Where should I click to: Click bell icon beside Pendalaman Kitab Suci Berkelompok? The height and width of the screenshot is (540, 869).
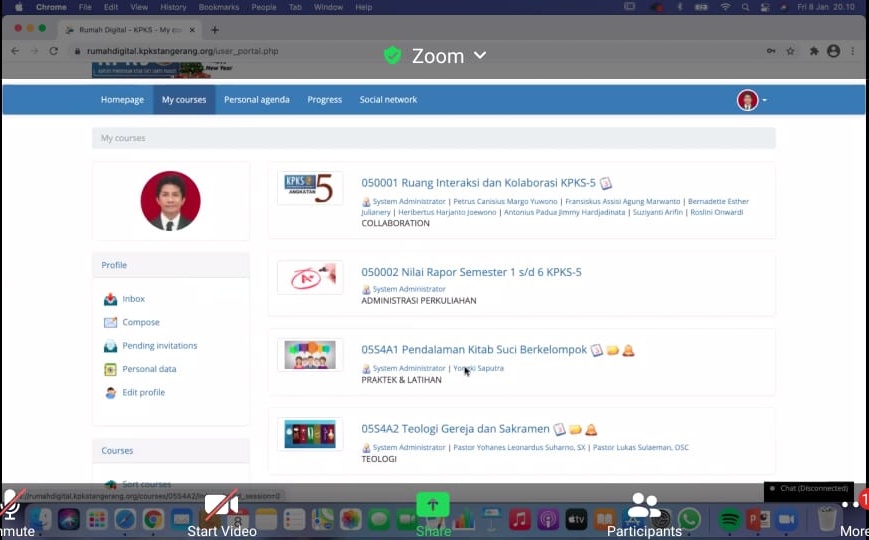tap(628, 350)
